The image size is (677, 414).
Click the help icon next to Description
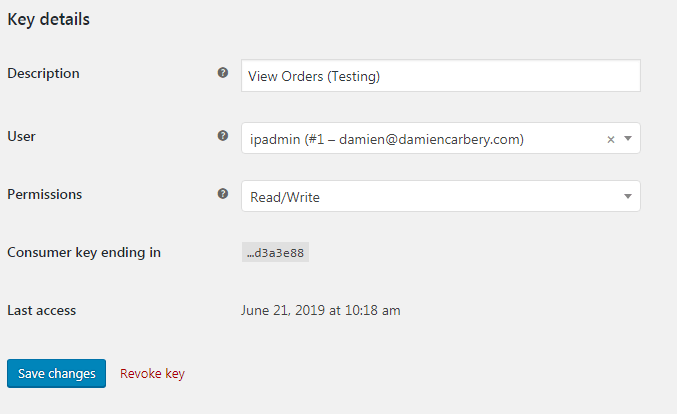[223, 73]
